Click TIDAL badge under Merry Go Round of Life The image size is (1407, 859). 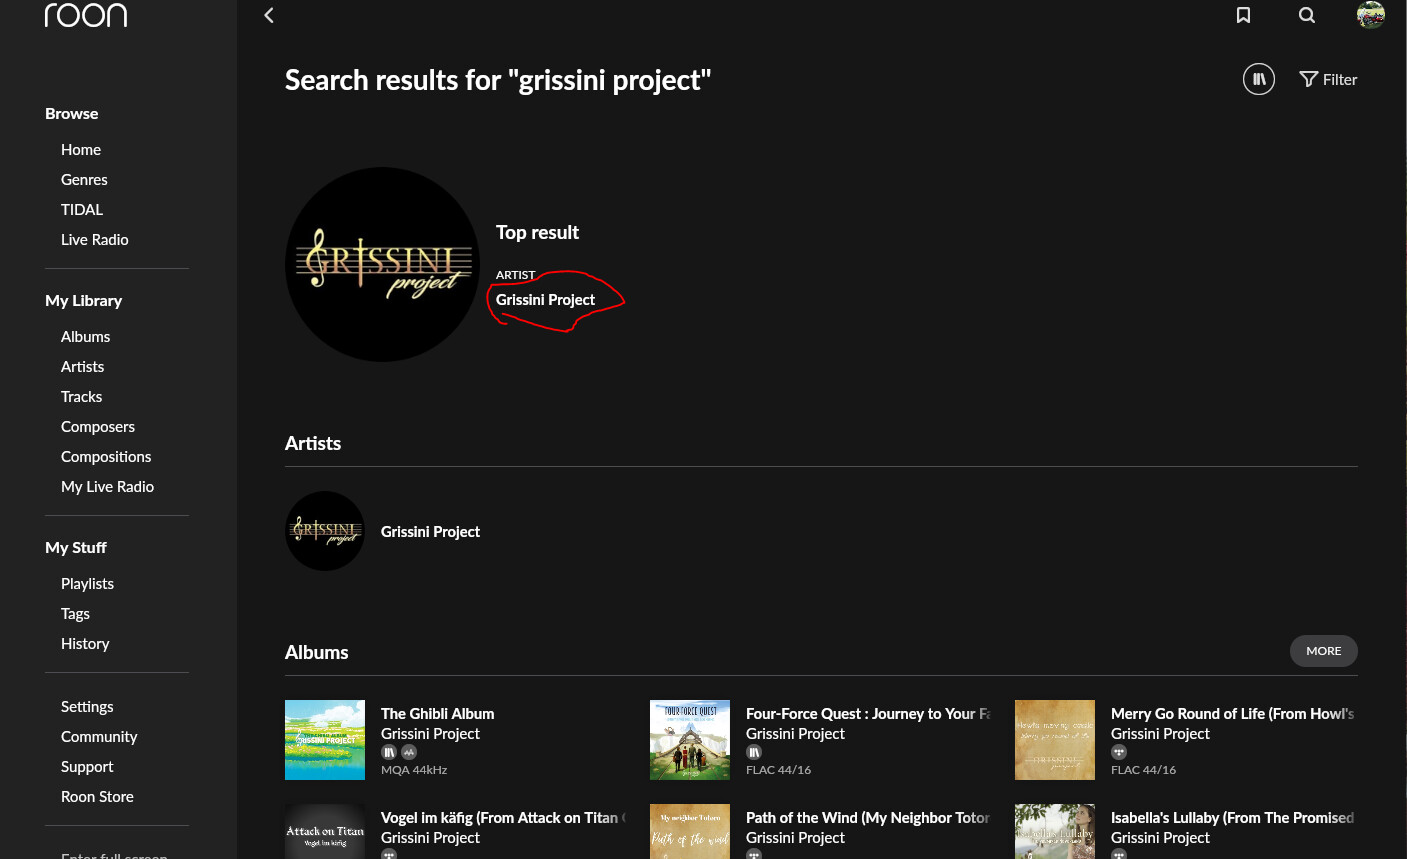click(1119, 752)
